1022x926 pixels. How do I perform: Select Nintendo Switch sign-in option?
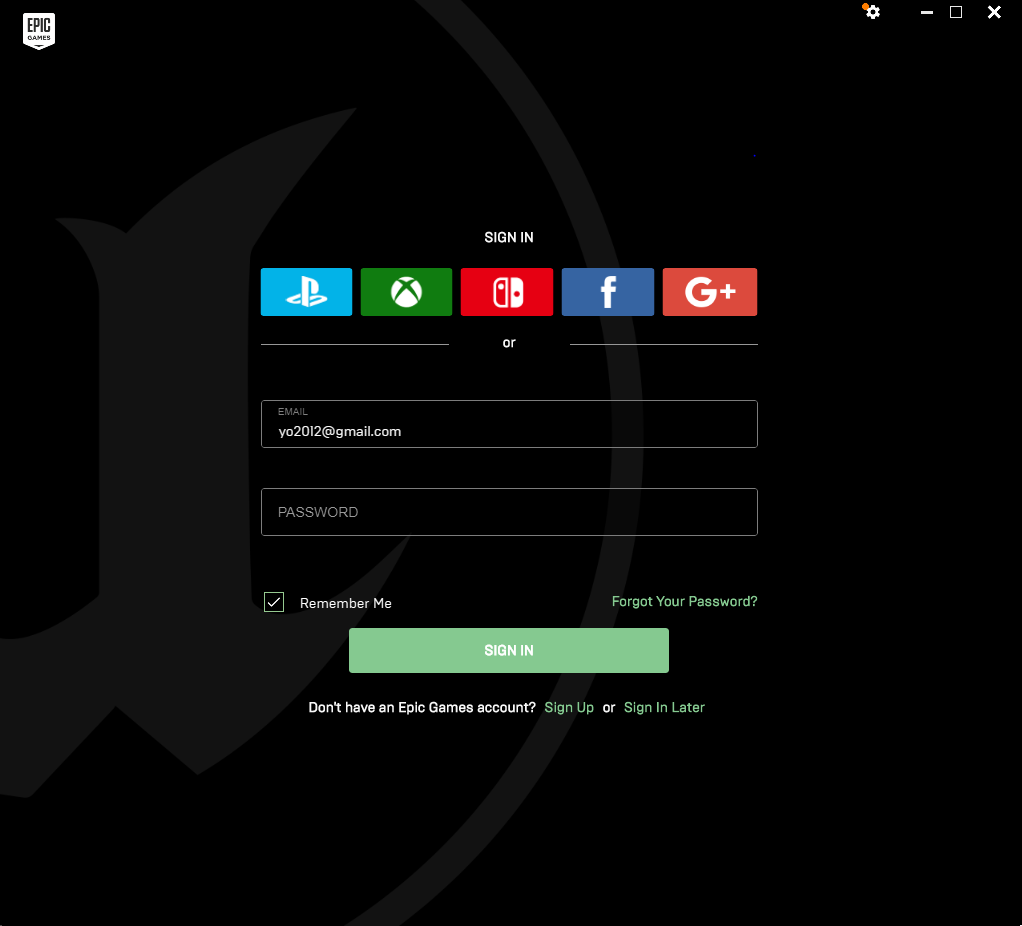(x=506, y=292)
